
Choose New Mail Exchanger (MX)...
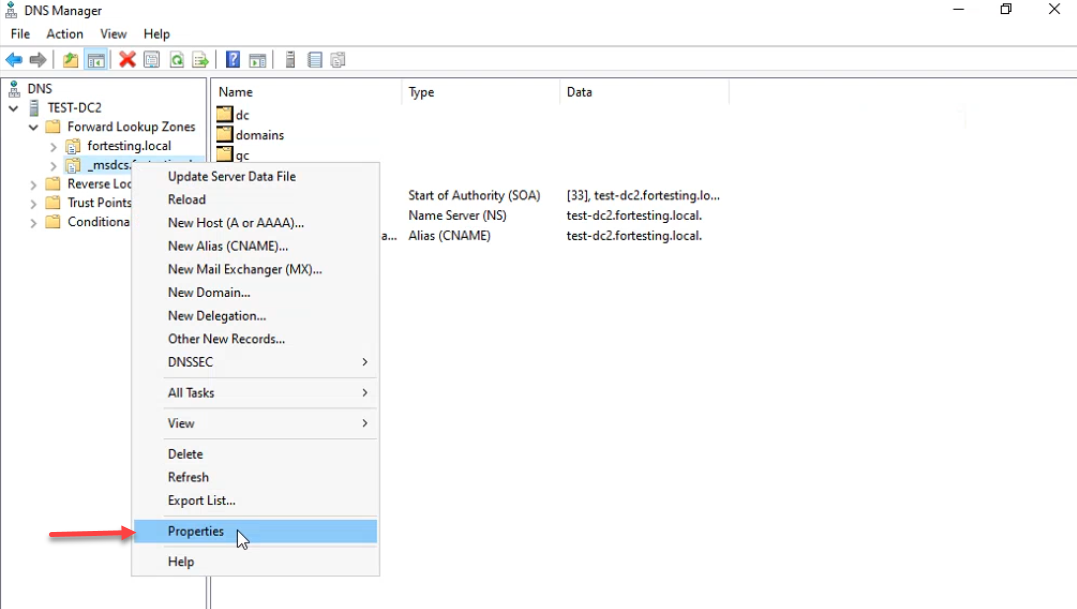tap(256, 270)
